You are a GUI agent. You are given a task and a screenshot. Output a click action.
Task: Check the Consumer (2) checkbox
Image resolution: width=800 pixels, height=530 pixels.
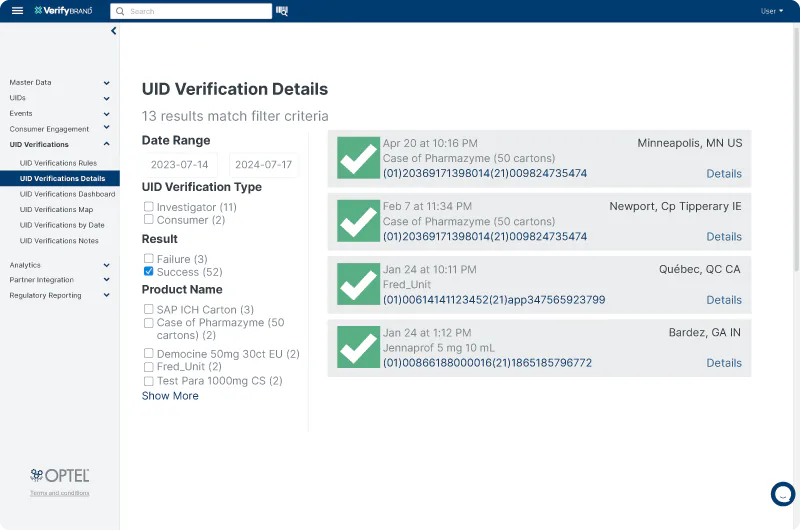[148, 219]
